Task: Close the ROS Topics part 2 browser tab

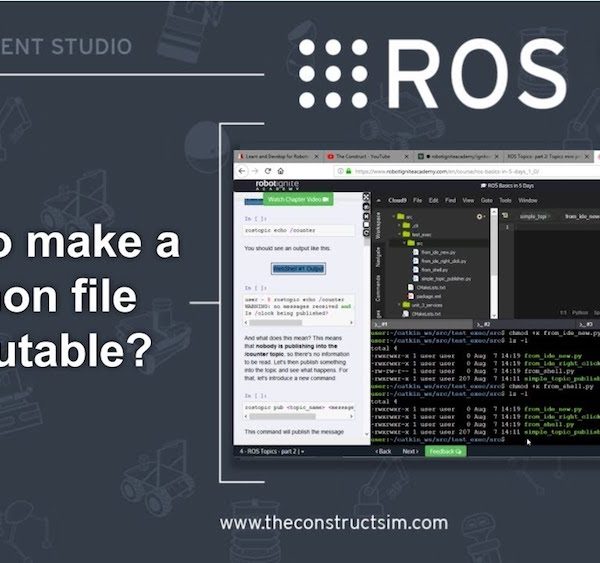Action: pos(587,157)
